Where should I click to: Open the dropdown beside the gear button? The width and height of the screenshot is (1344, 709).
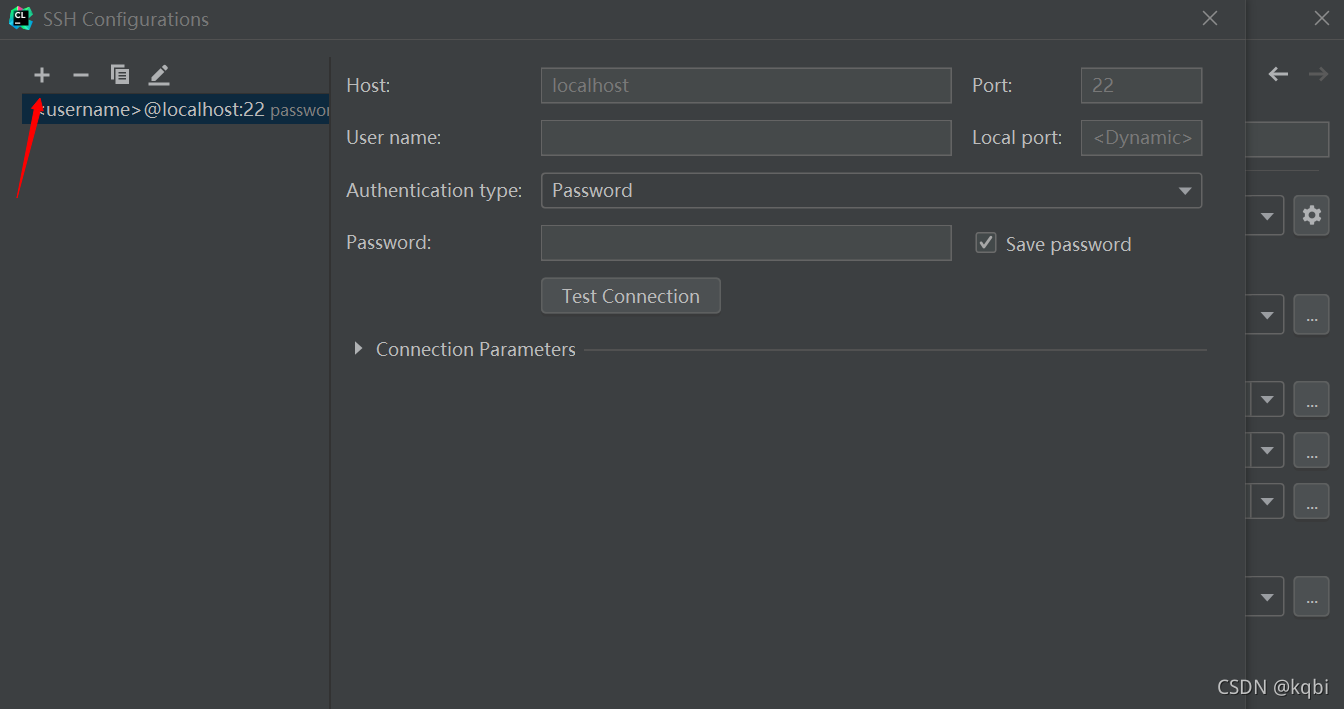tap(1267, 215)
